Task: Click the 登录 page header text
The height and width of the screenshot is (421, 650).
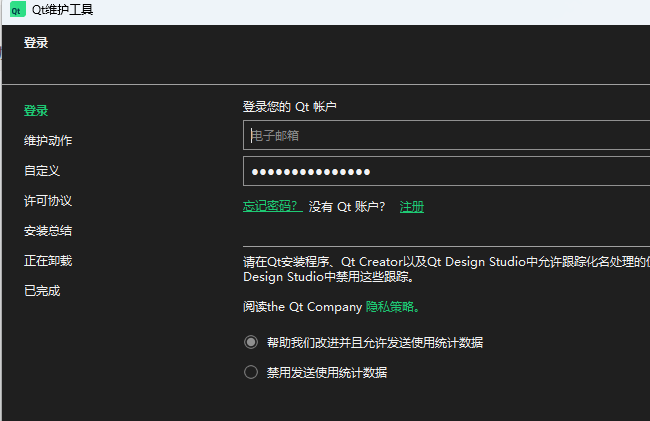Action: pos(36,43)
